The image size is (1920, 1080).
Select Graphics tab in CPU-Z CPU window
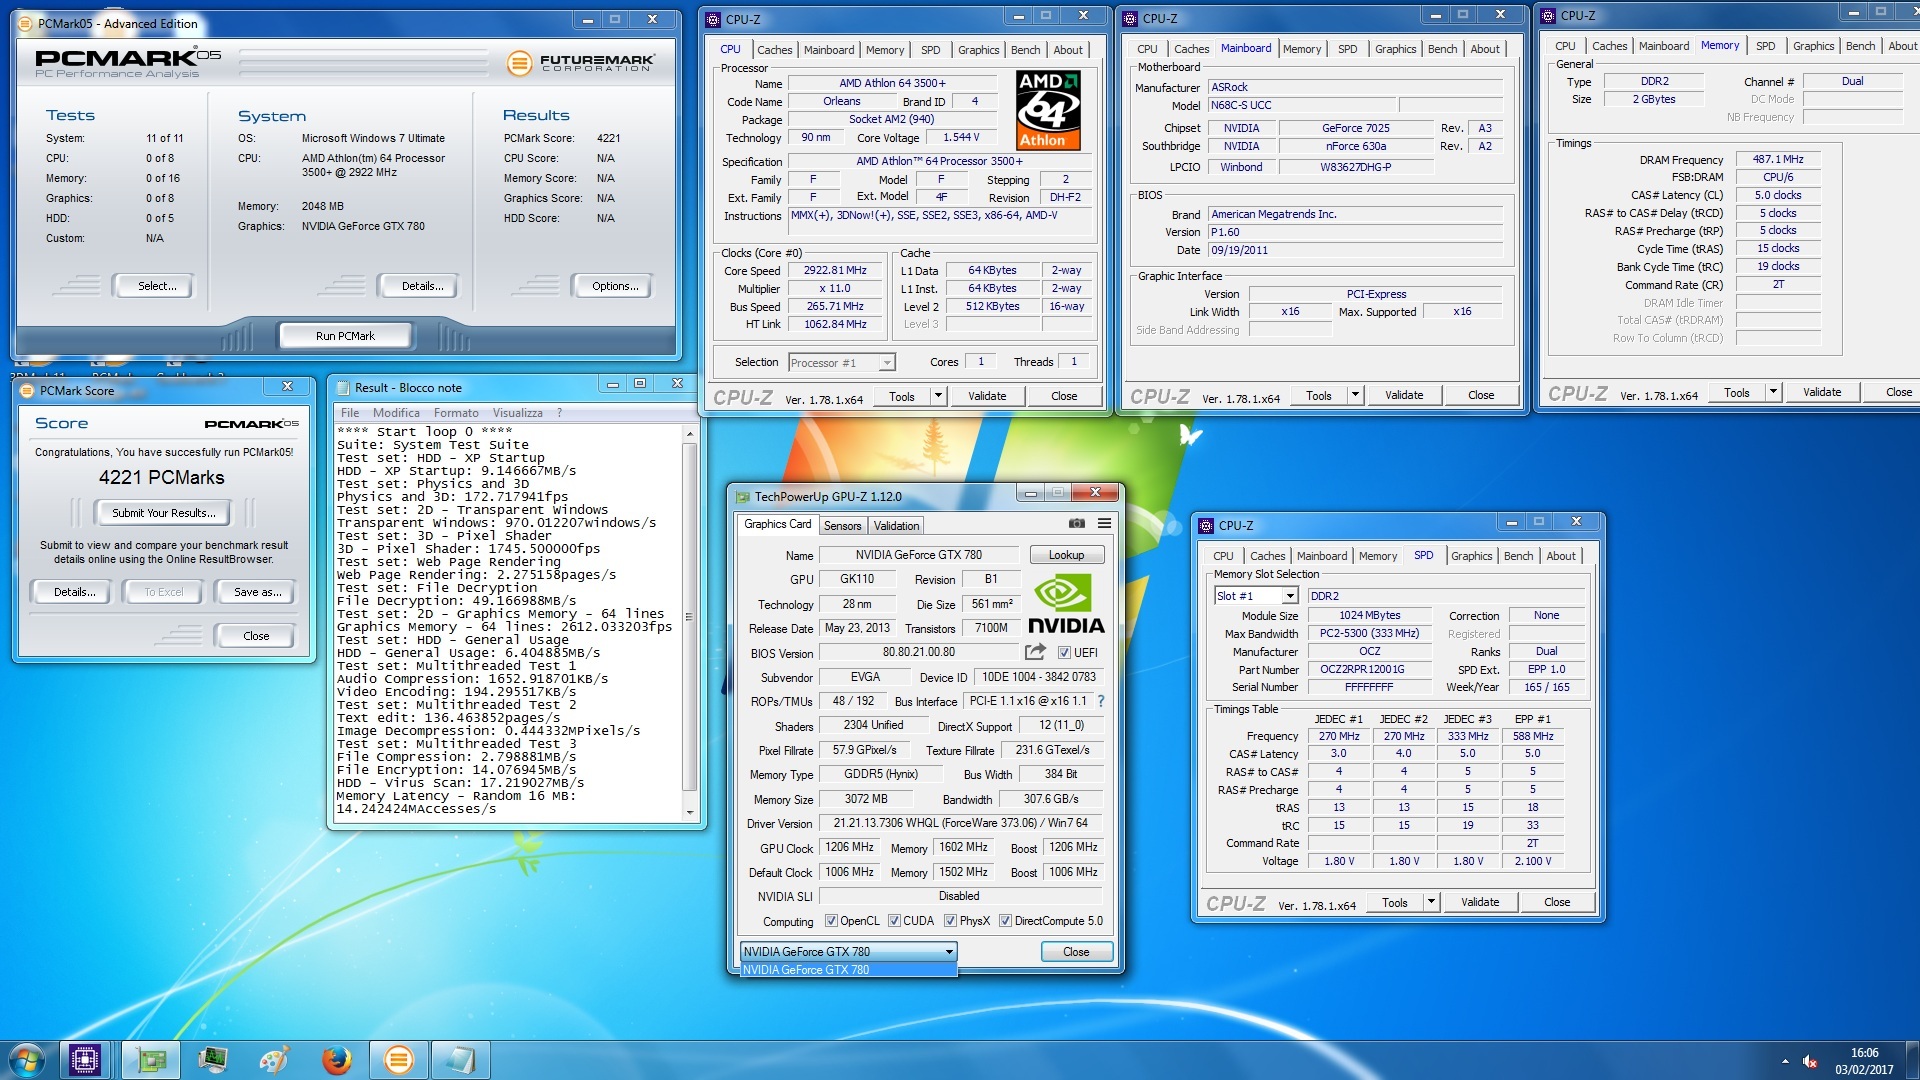[978, 50]
